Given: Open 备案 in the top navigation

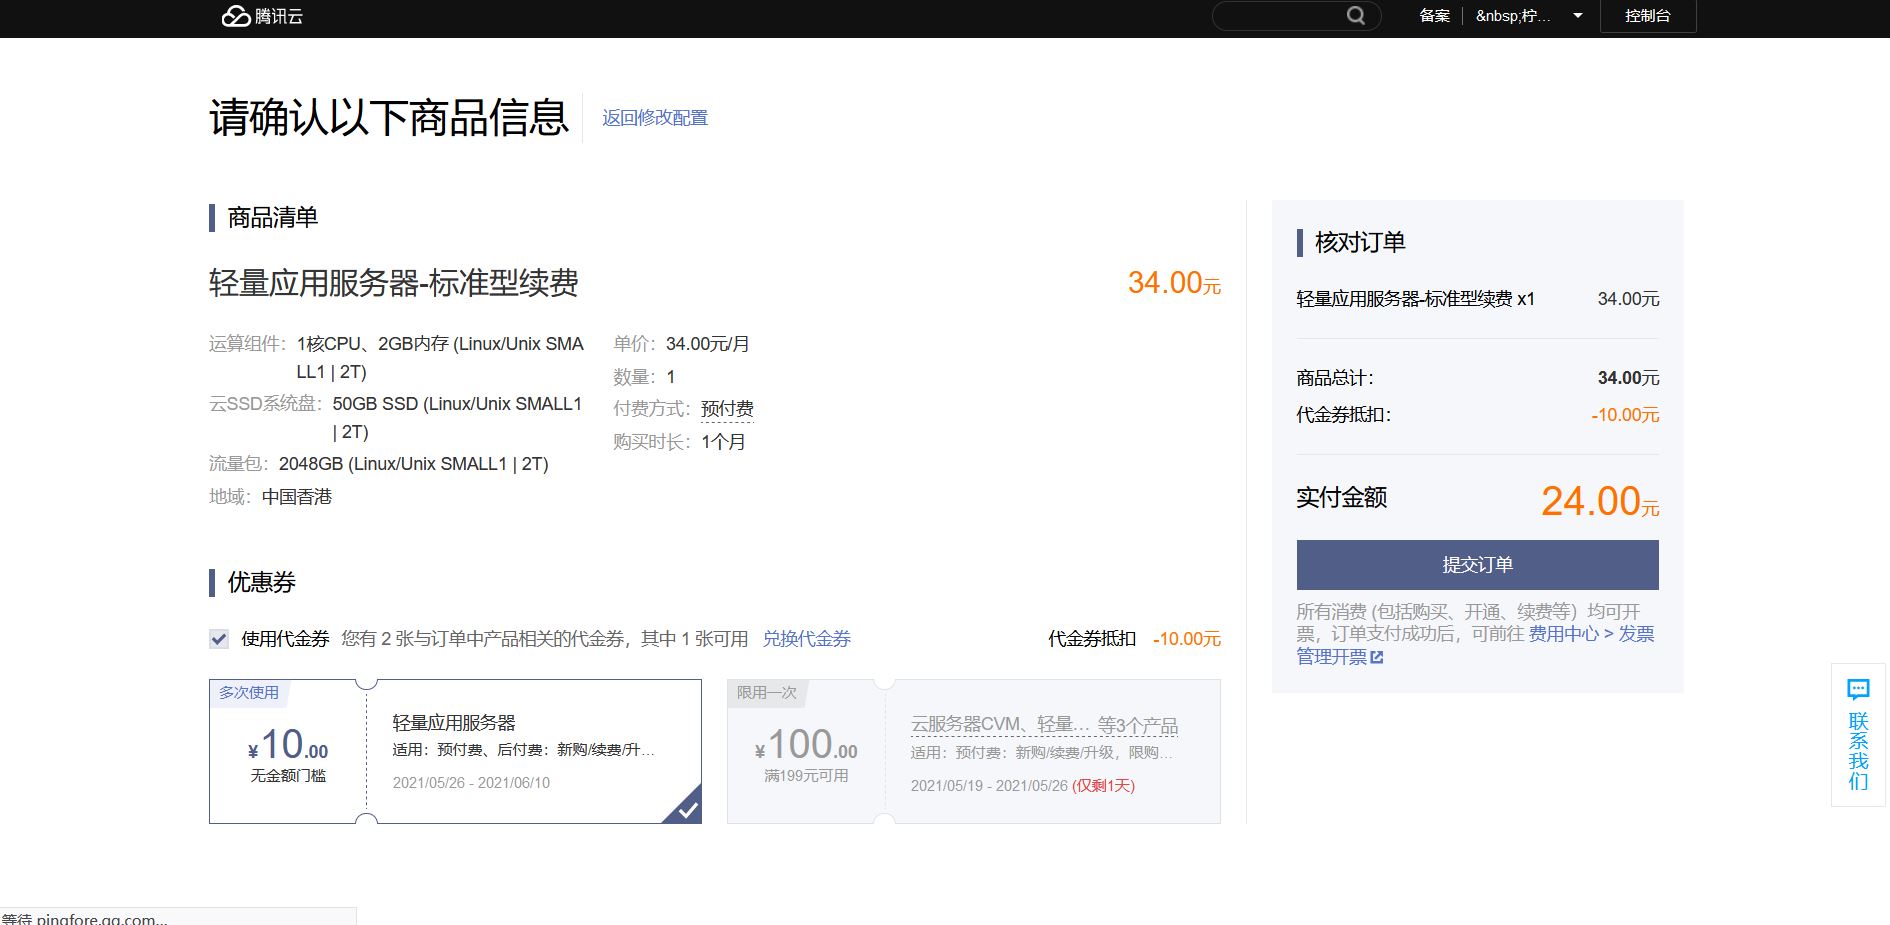Looking at the screenshot, I should coord(1434,16).
